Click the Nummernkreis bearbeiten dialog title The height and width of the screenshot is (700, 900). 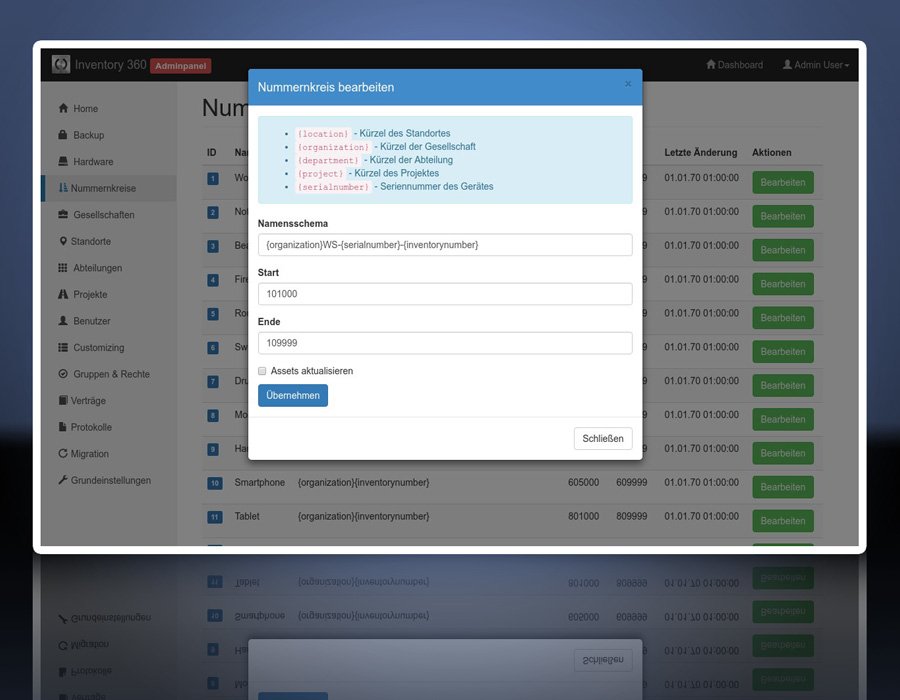point(325,87)
